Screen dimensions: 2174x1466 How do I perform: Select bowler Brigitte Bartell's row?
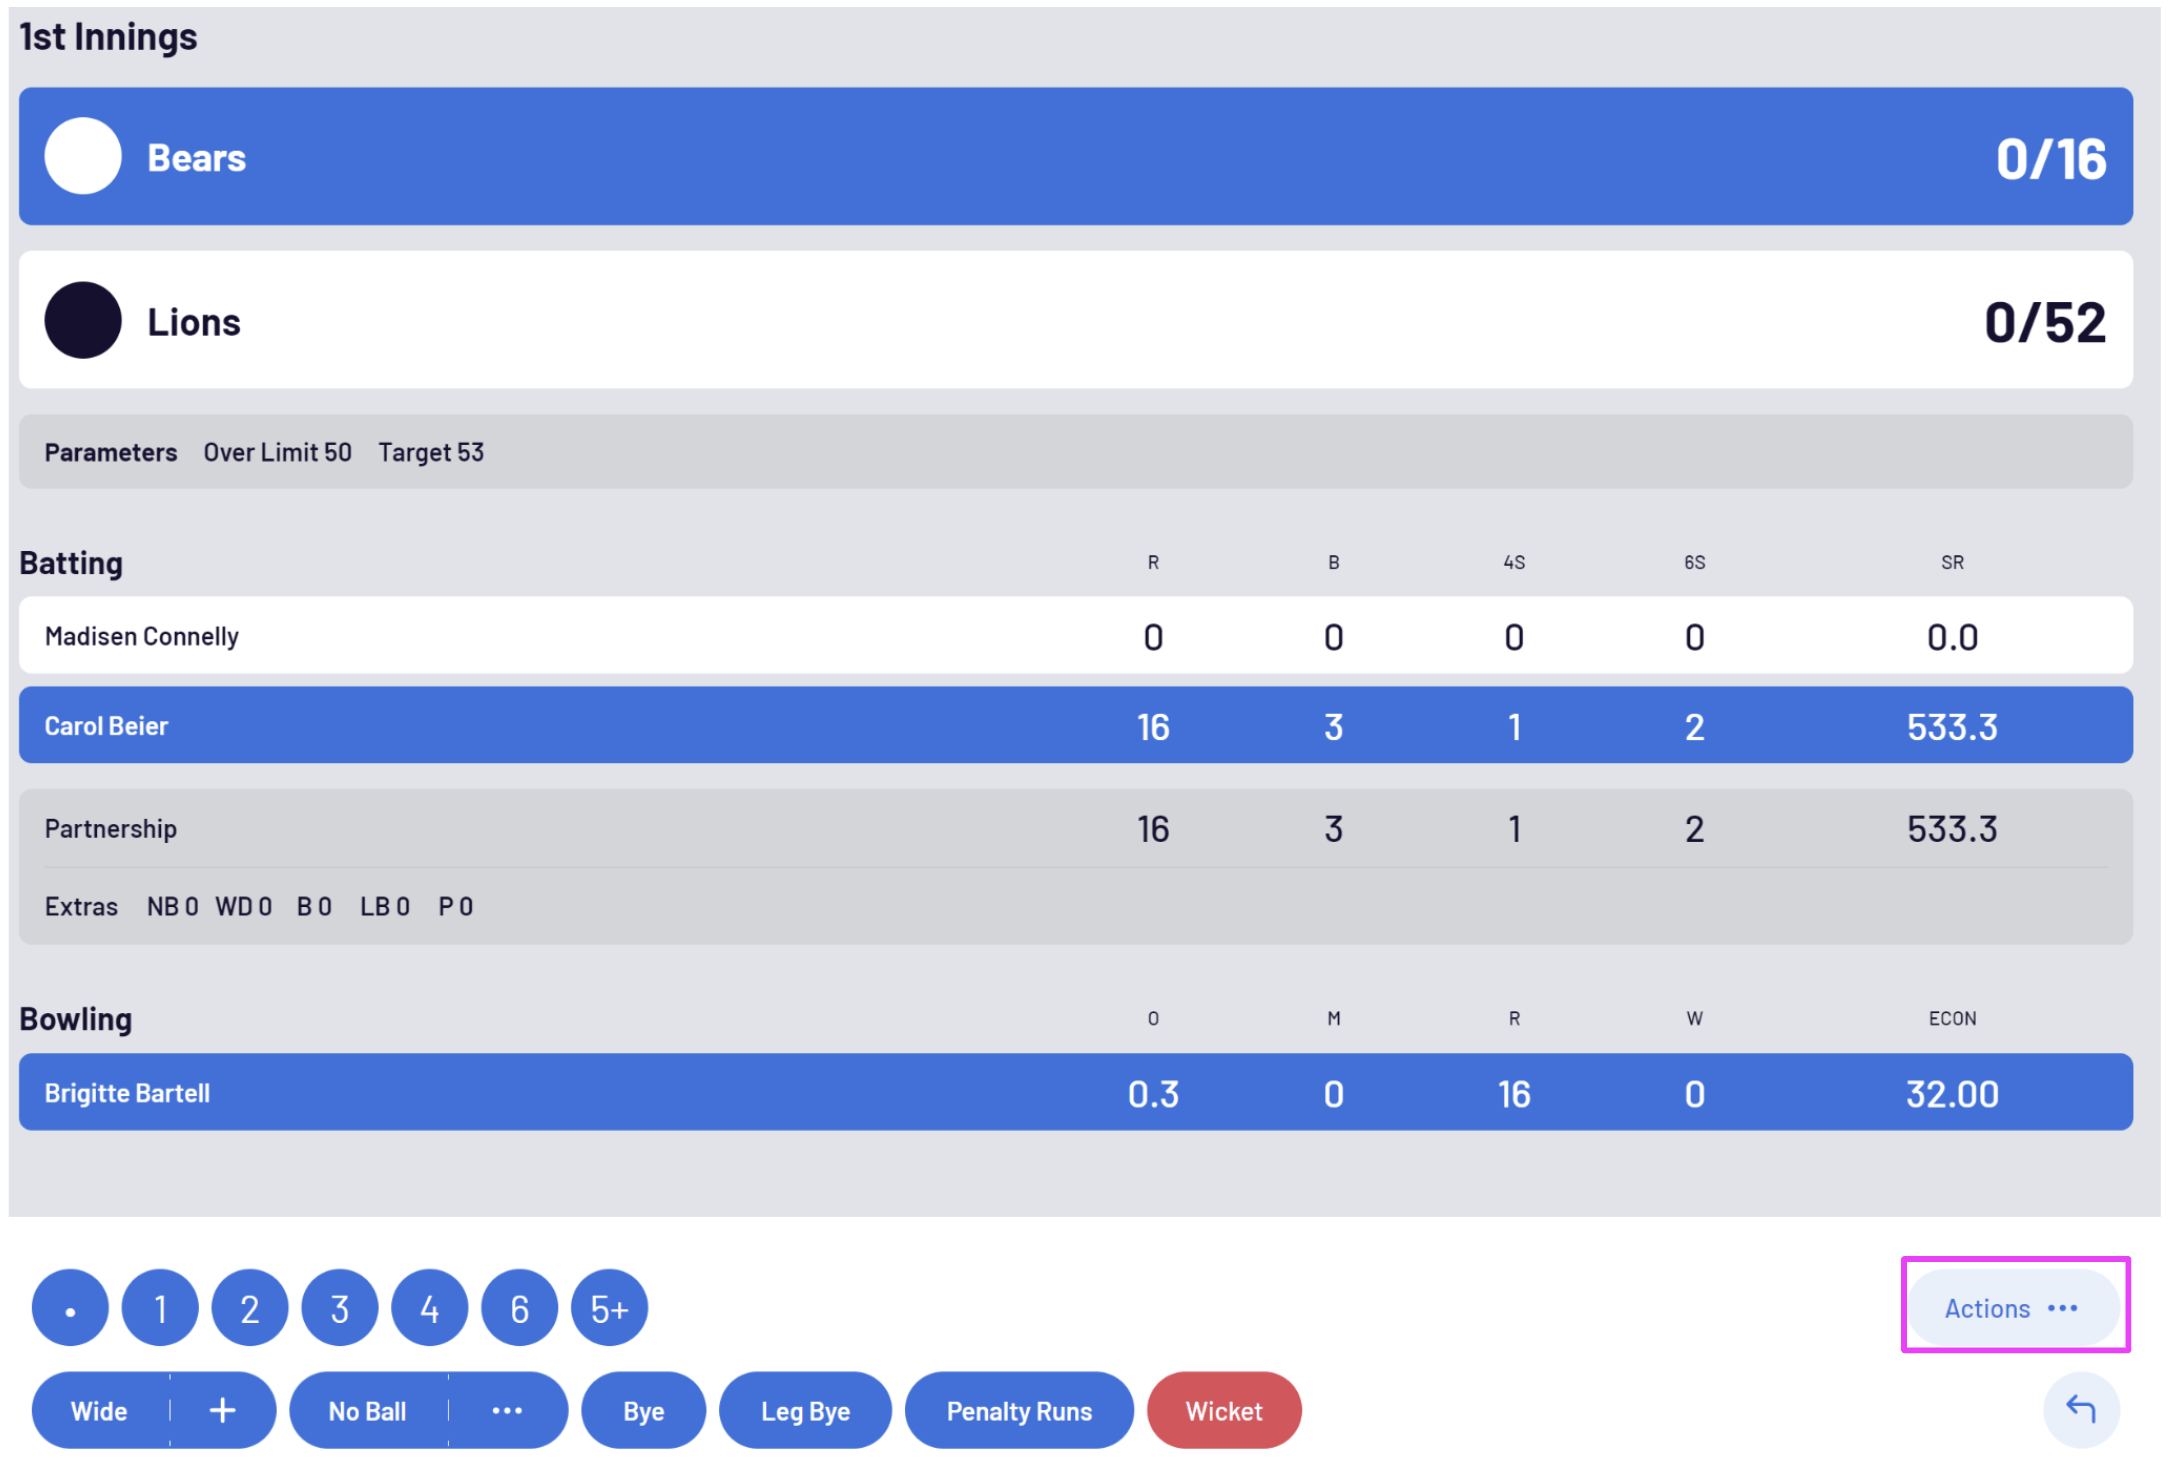(x=600, y=1092)
